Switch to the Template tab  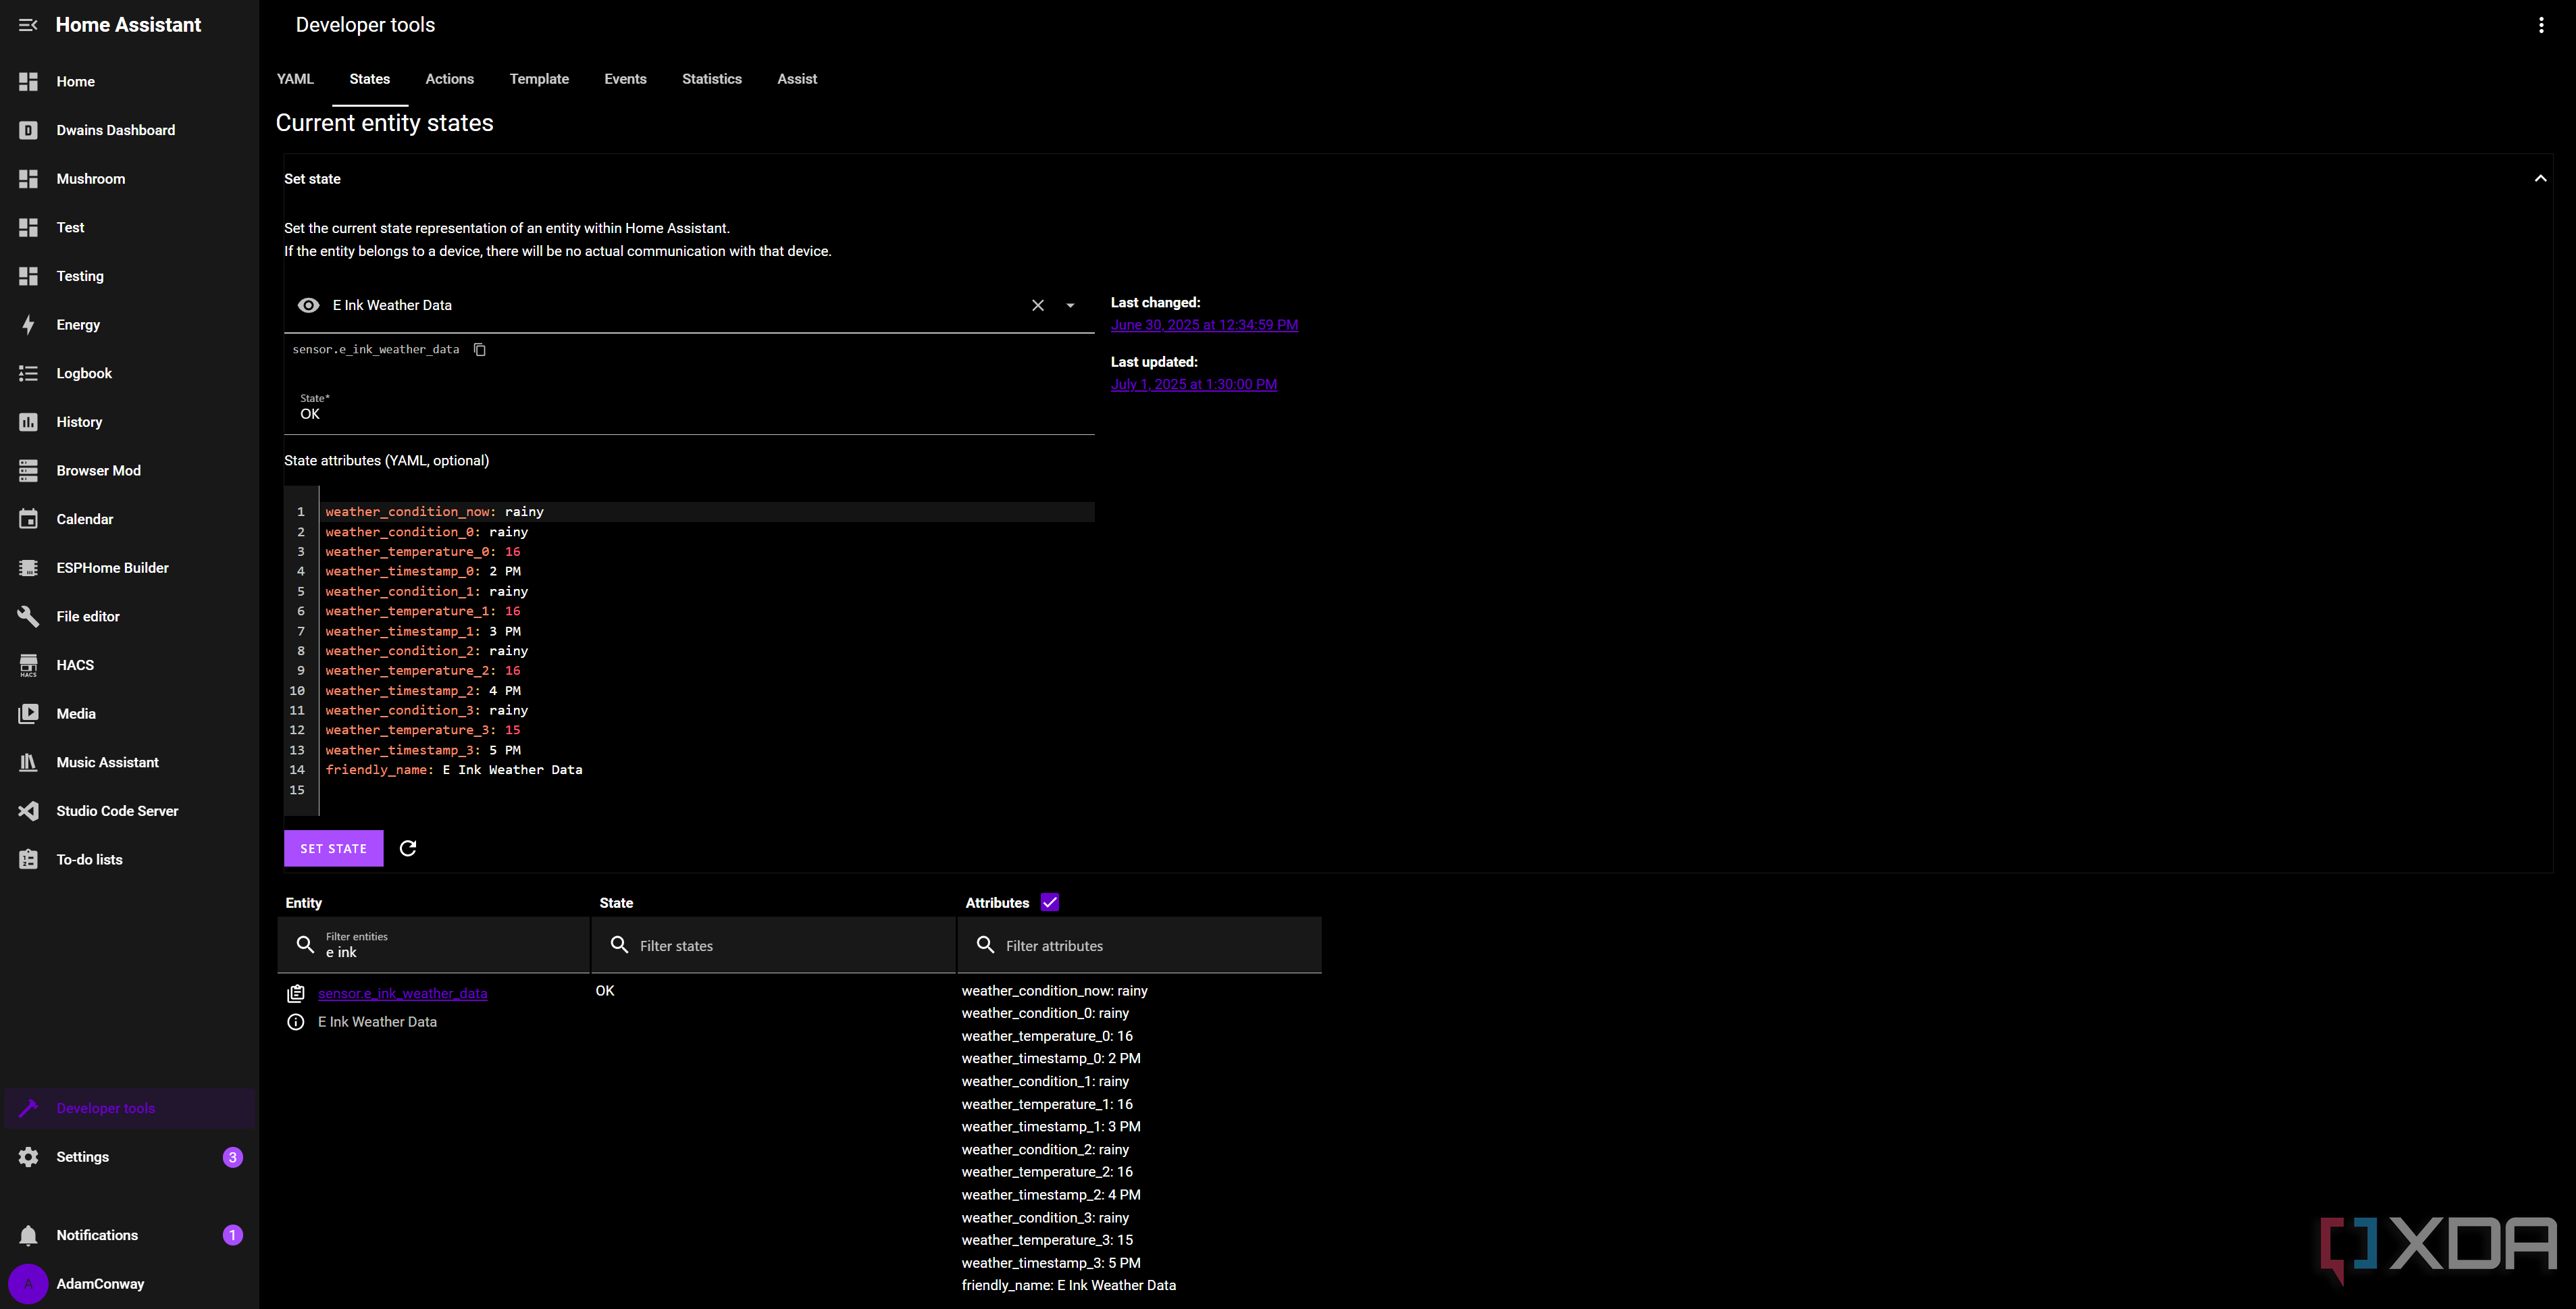click(539, 79)
